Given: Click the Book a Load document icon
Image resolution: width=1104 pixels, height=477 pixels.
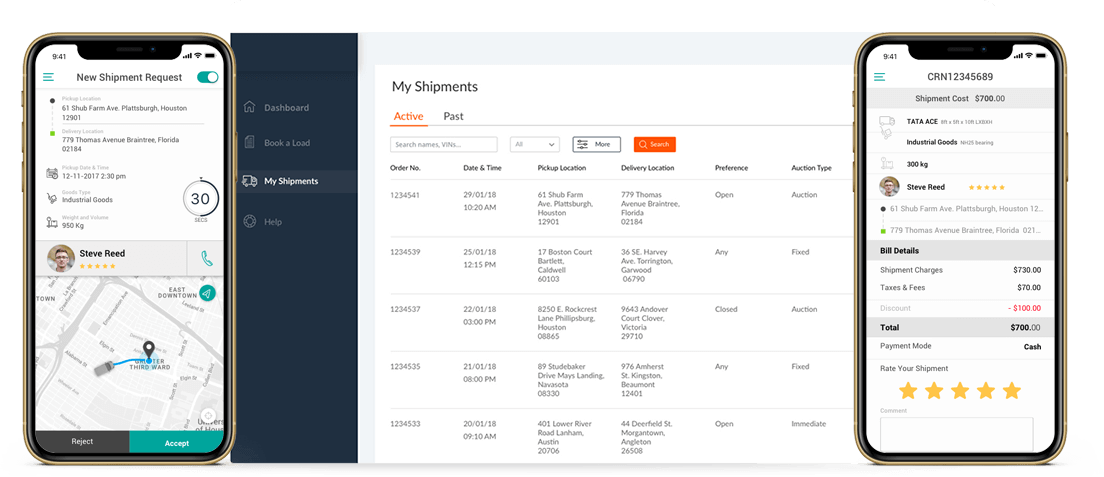Looking at the screenshot, I should pos(249,142).
